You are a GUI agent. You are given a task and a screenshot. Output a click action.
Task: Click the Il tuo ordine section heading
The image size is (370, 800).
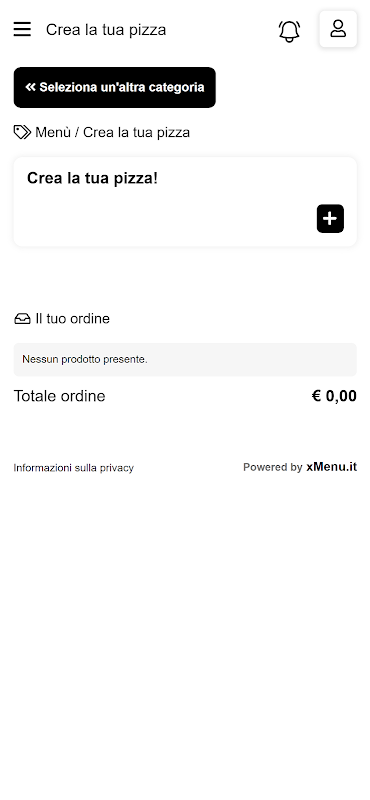[x=72, y=318]
